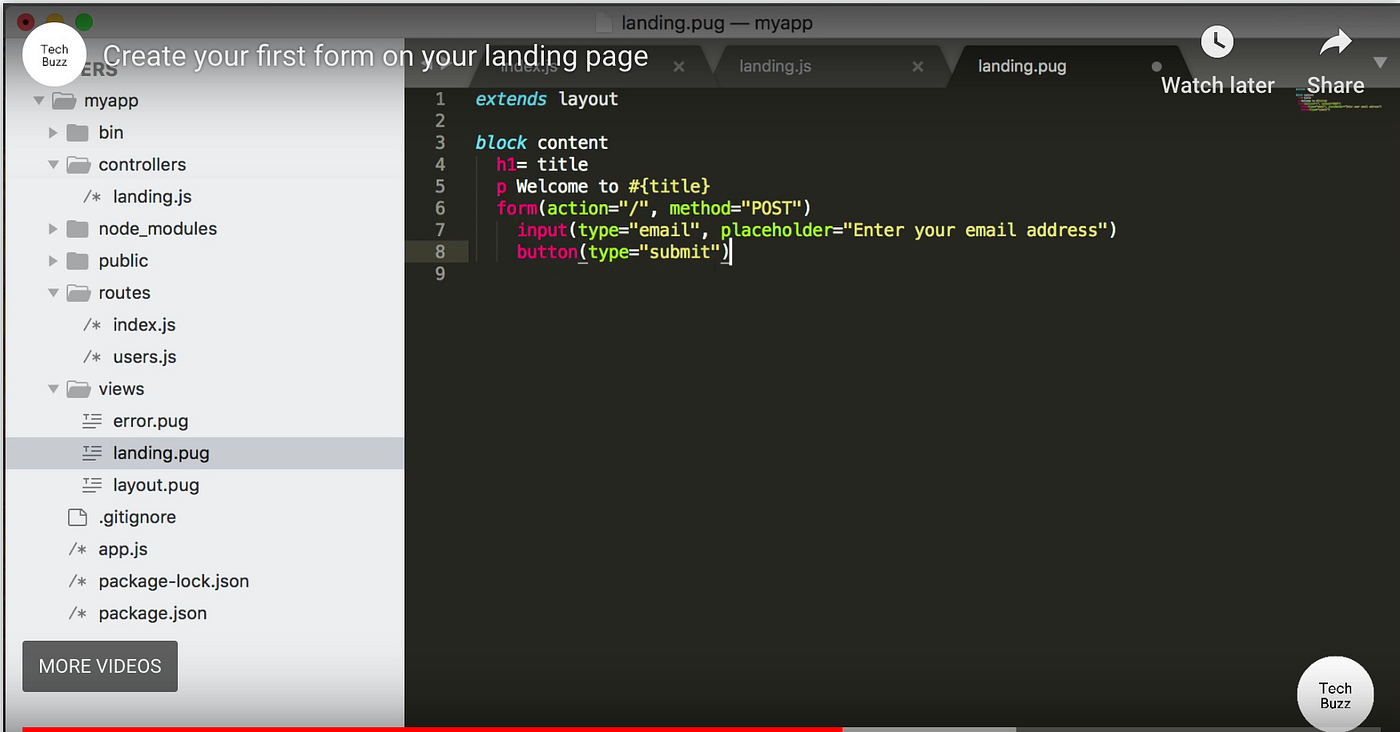Click the Share arrow icon
Image resolution: width=1400 pixels, height=732 pixels.
pyautogui.click(x=1335, y=41)
